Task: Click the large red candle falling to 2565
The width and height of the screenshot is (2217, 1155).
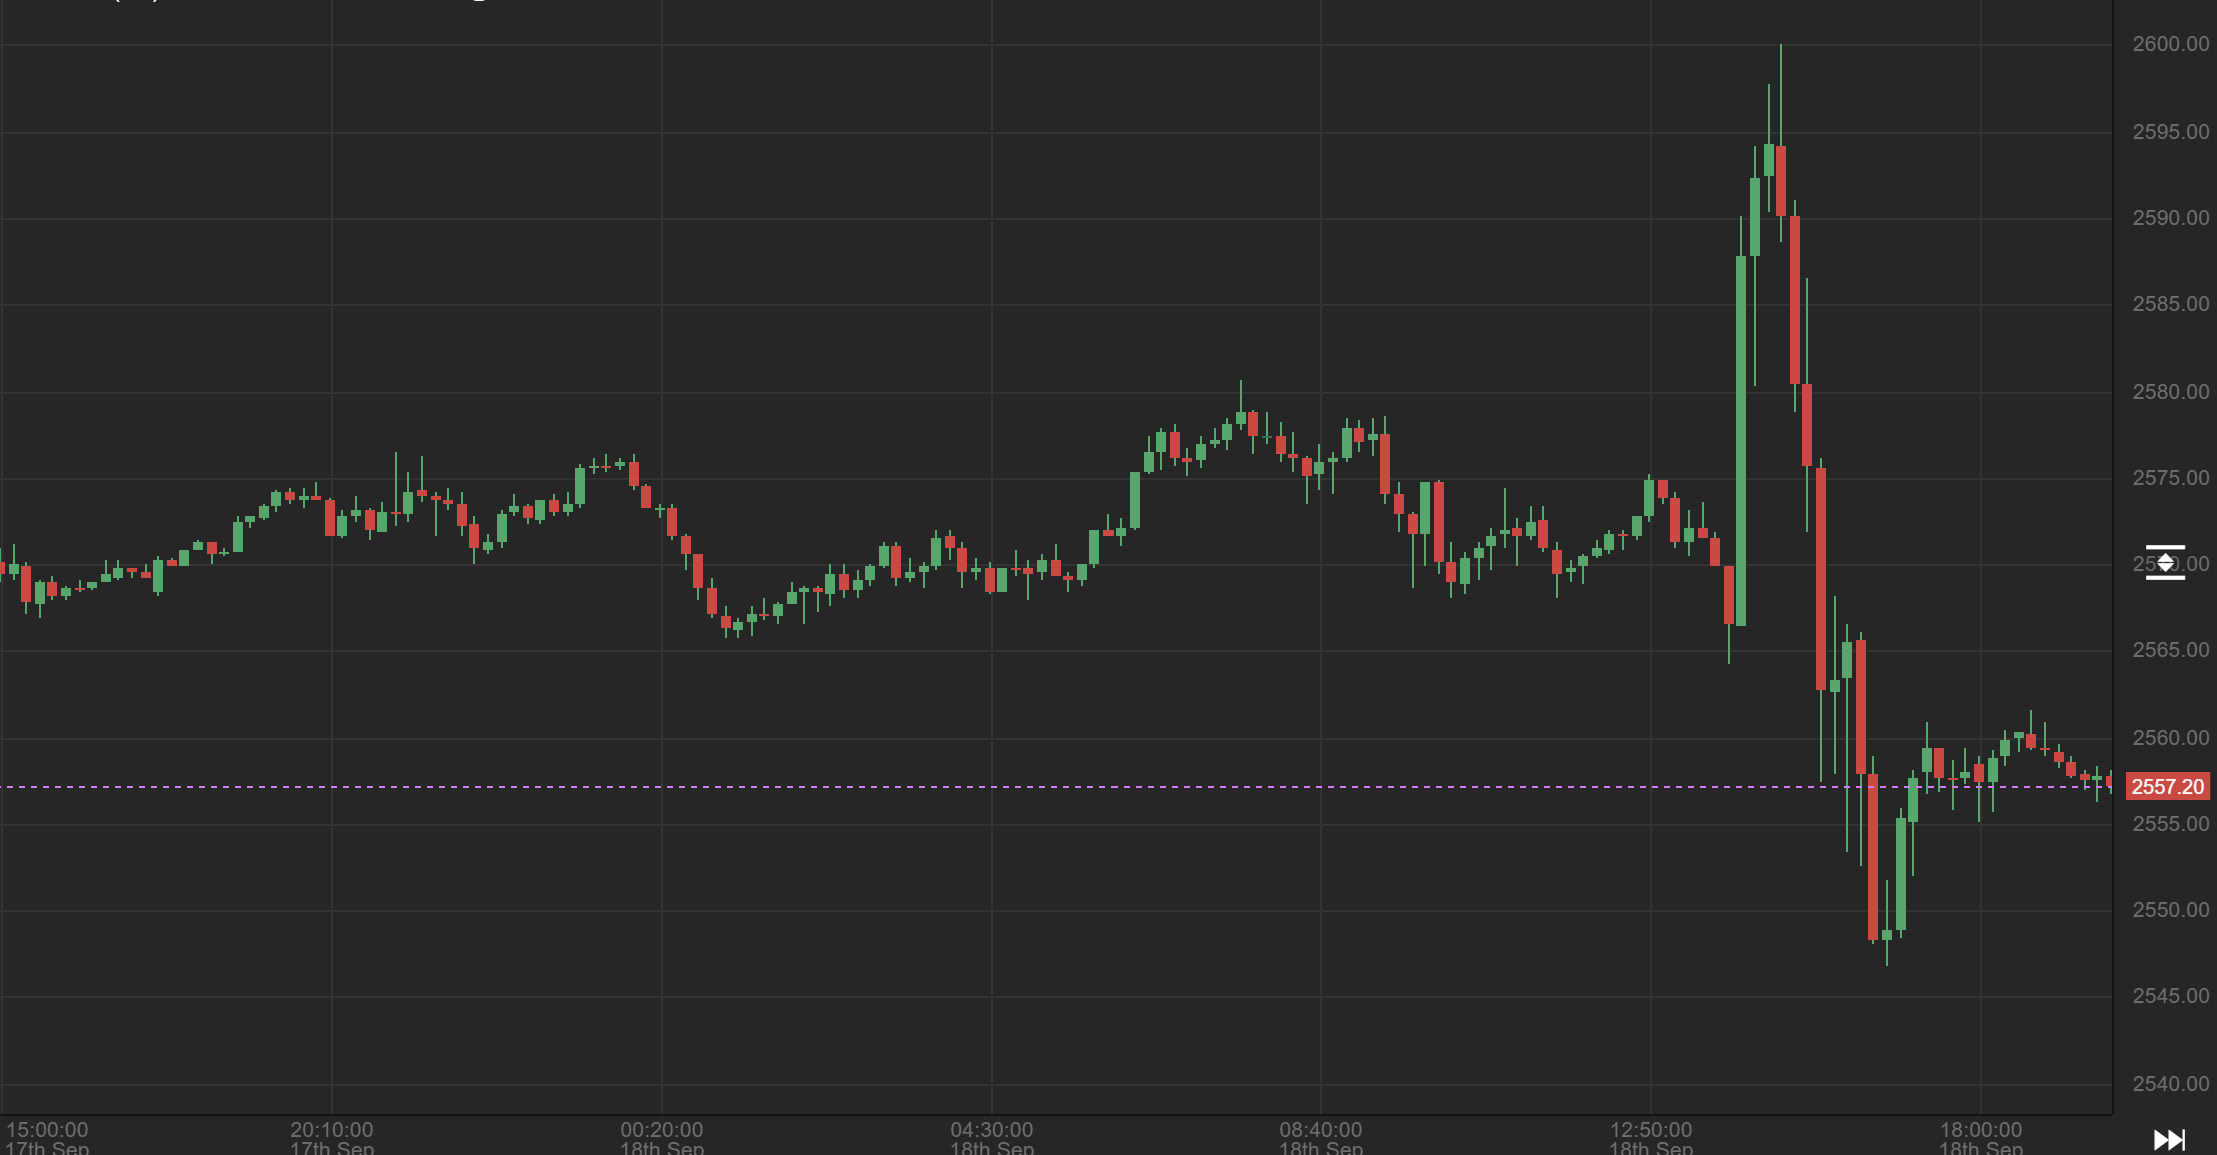Action: point(1821,578)
